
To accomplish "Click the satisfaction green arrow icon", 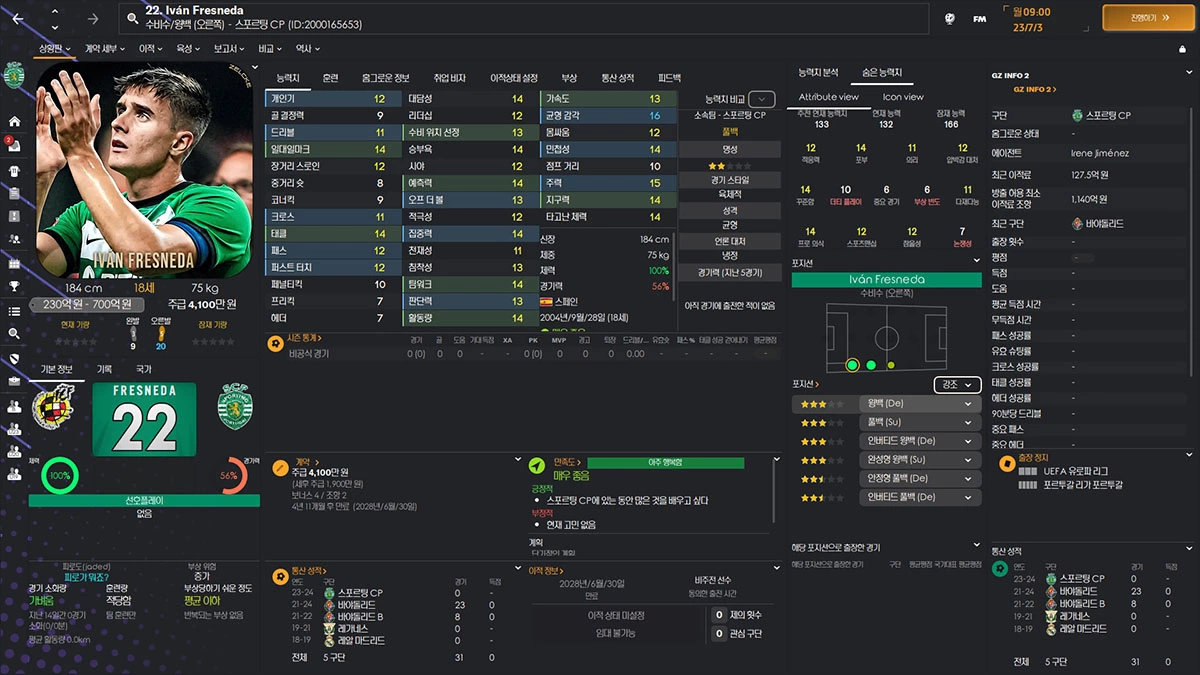I will (x=537, y=465).
